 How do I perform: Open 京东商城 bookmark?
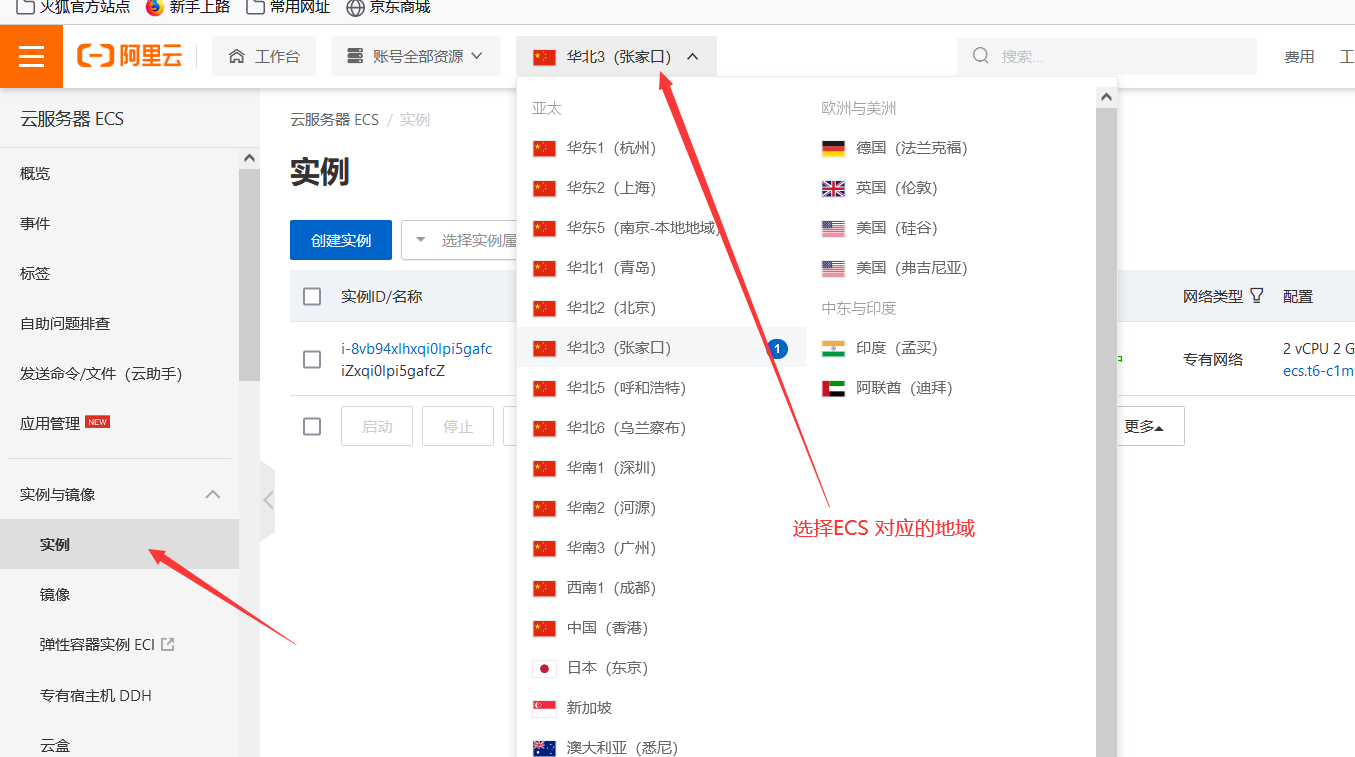coord(388,7)
